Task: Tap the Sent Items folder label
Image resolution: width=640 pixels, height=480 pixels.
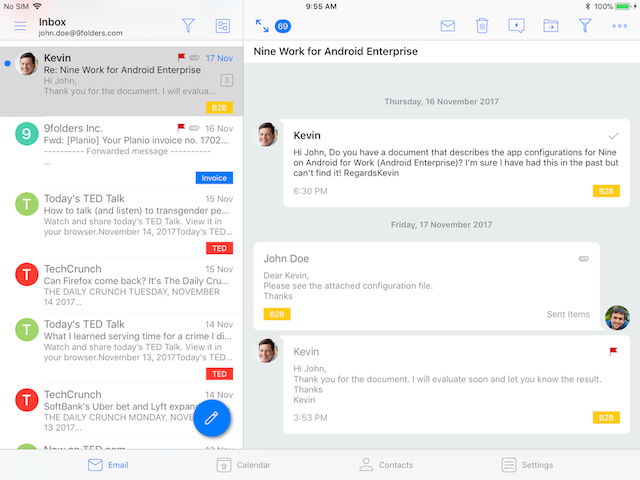Action: pos(568,314)
